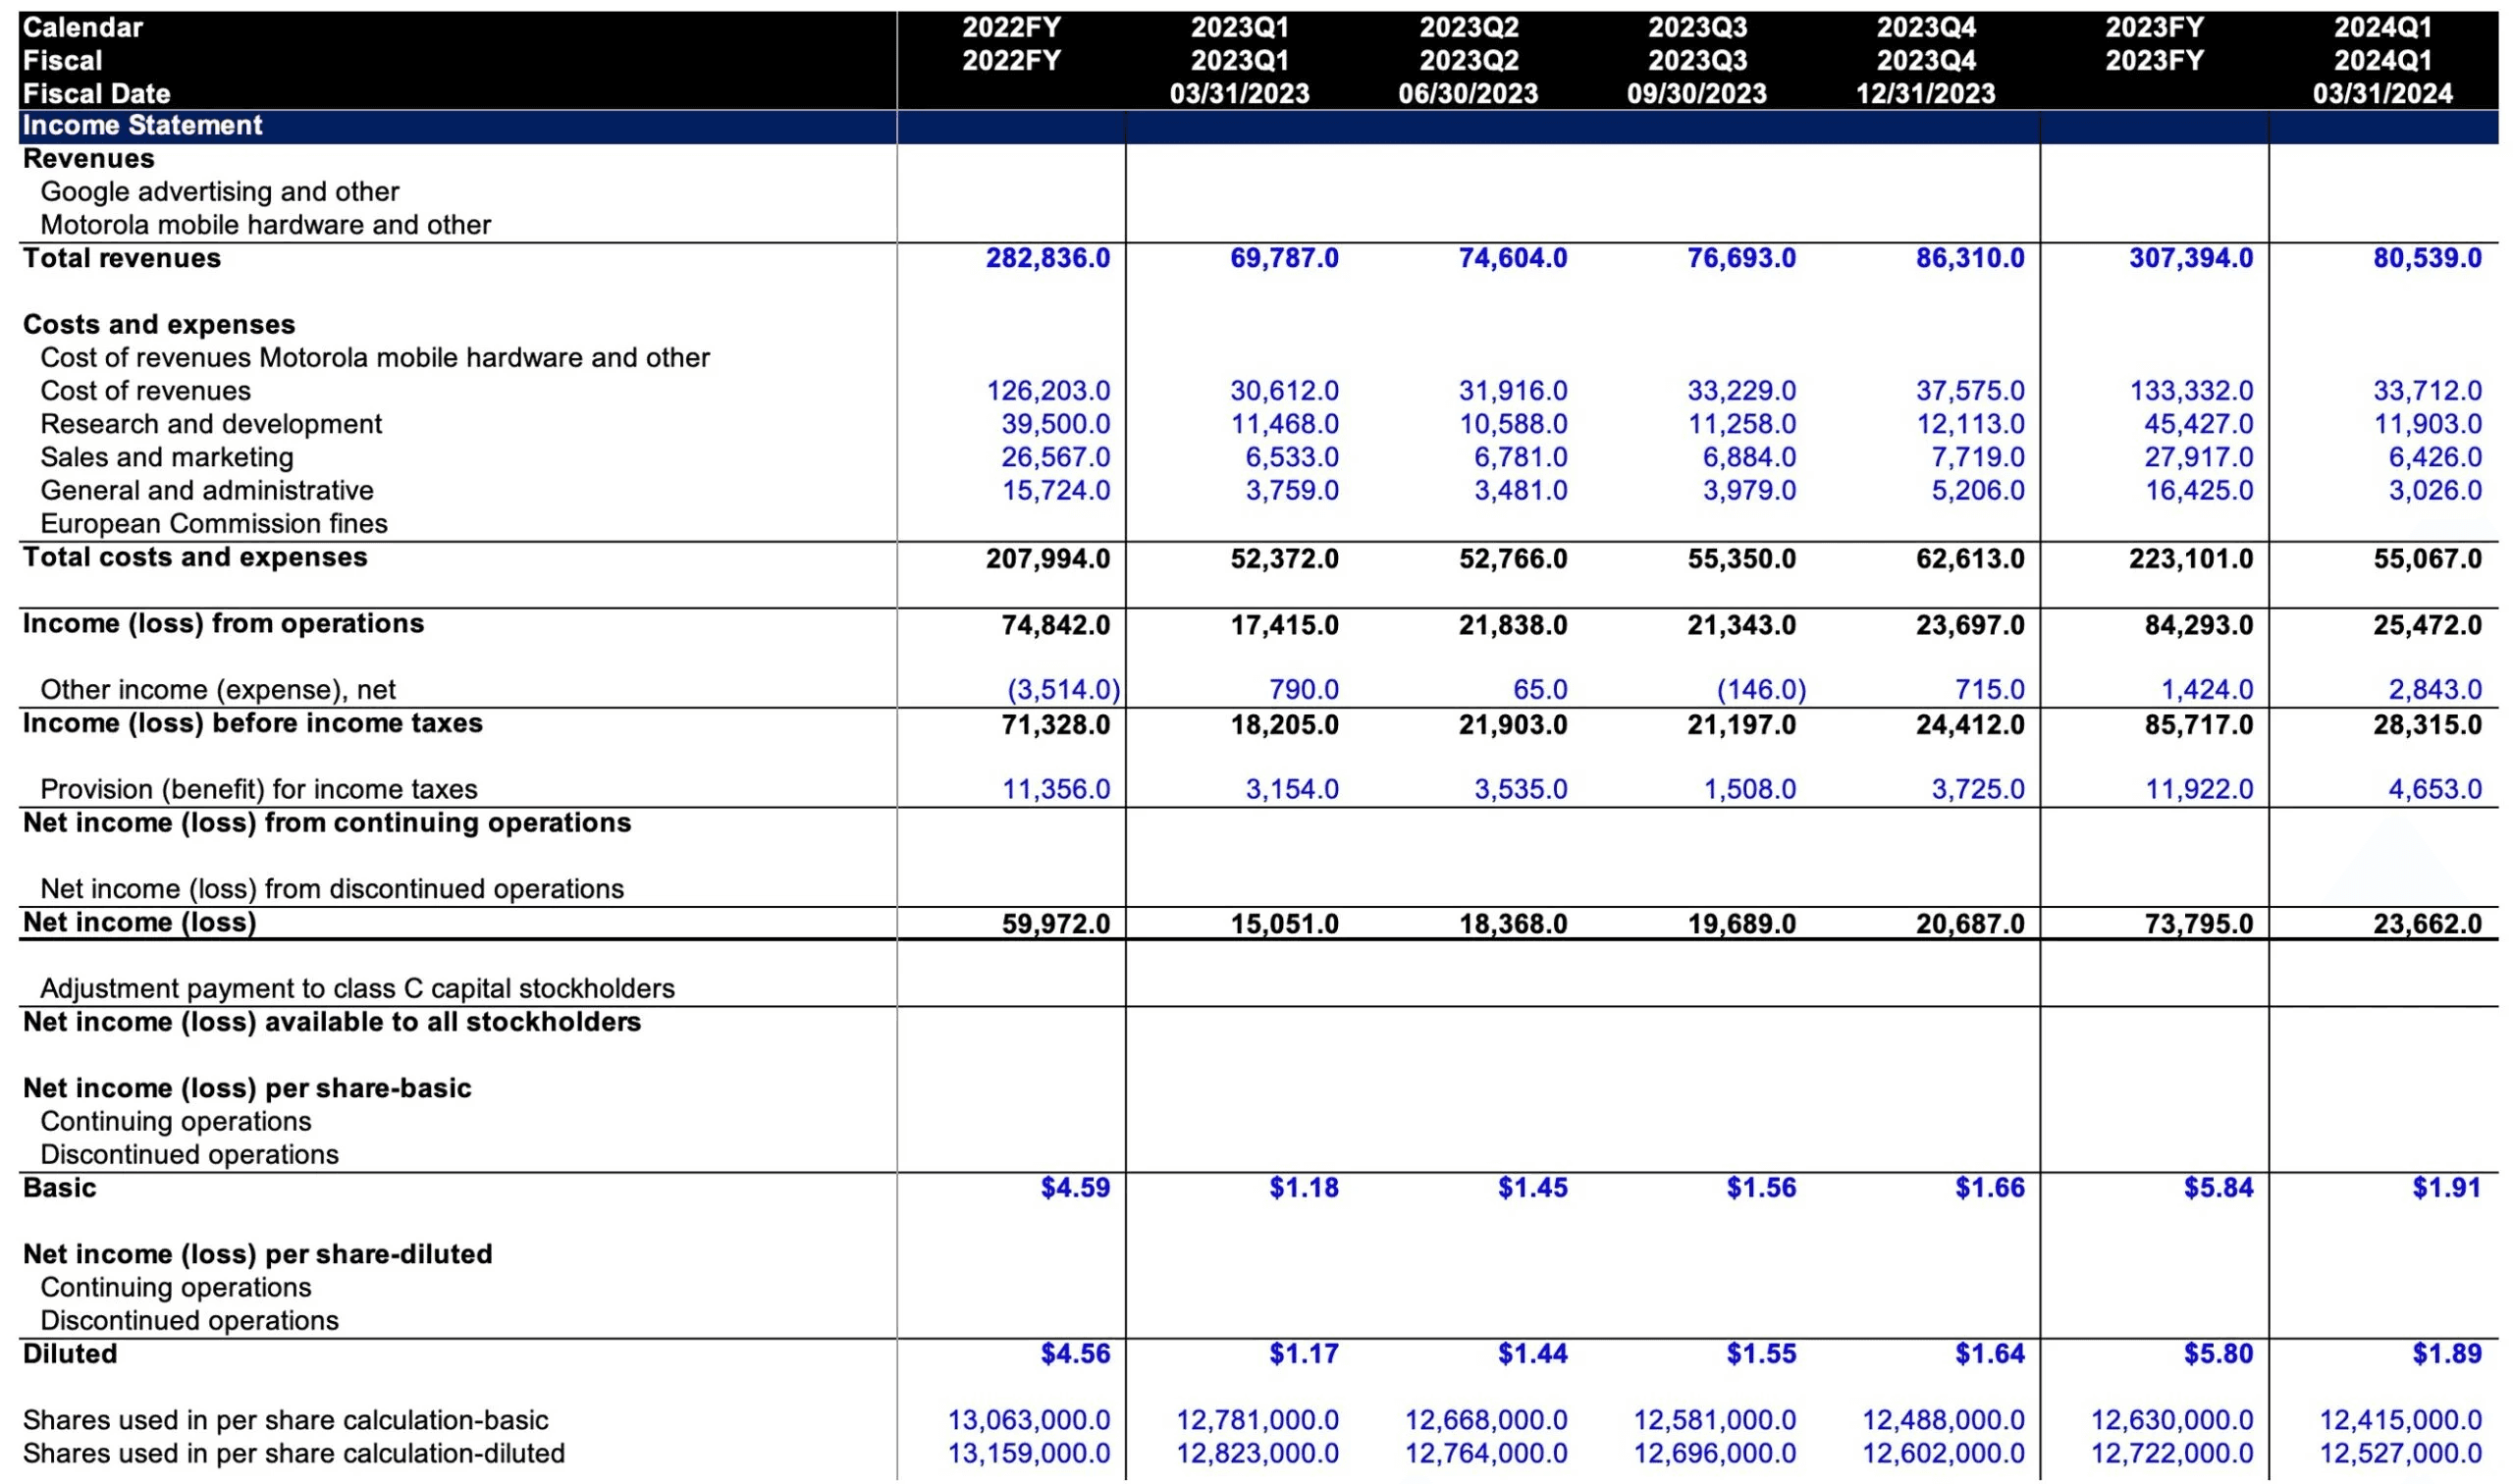
Task: Select the 2024Q1 net income cell 23,662.0
Action: (2426, 923)
